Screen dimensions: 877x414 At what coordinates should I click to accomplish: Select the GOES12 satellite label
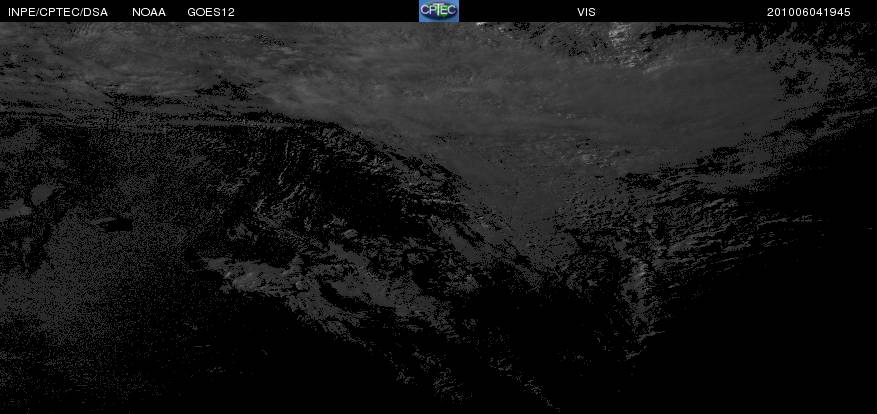point(211,12)
